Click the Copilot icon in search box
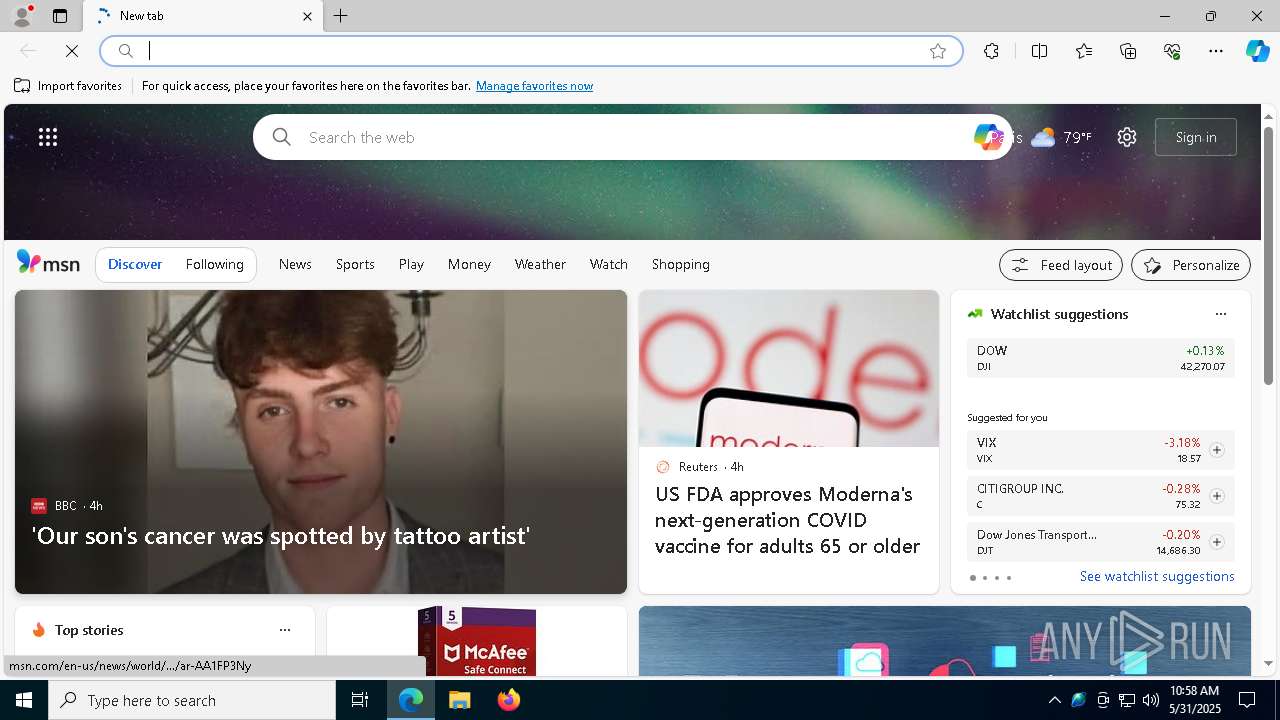The height and width of the screenshot is (720, 1280). pos(987,137)
